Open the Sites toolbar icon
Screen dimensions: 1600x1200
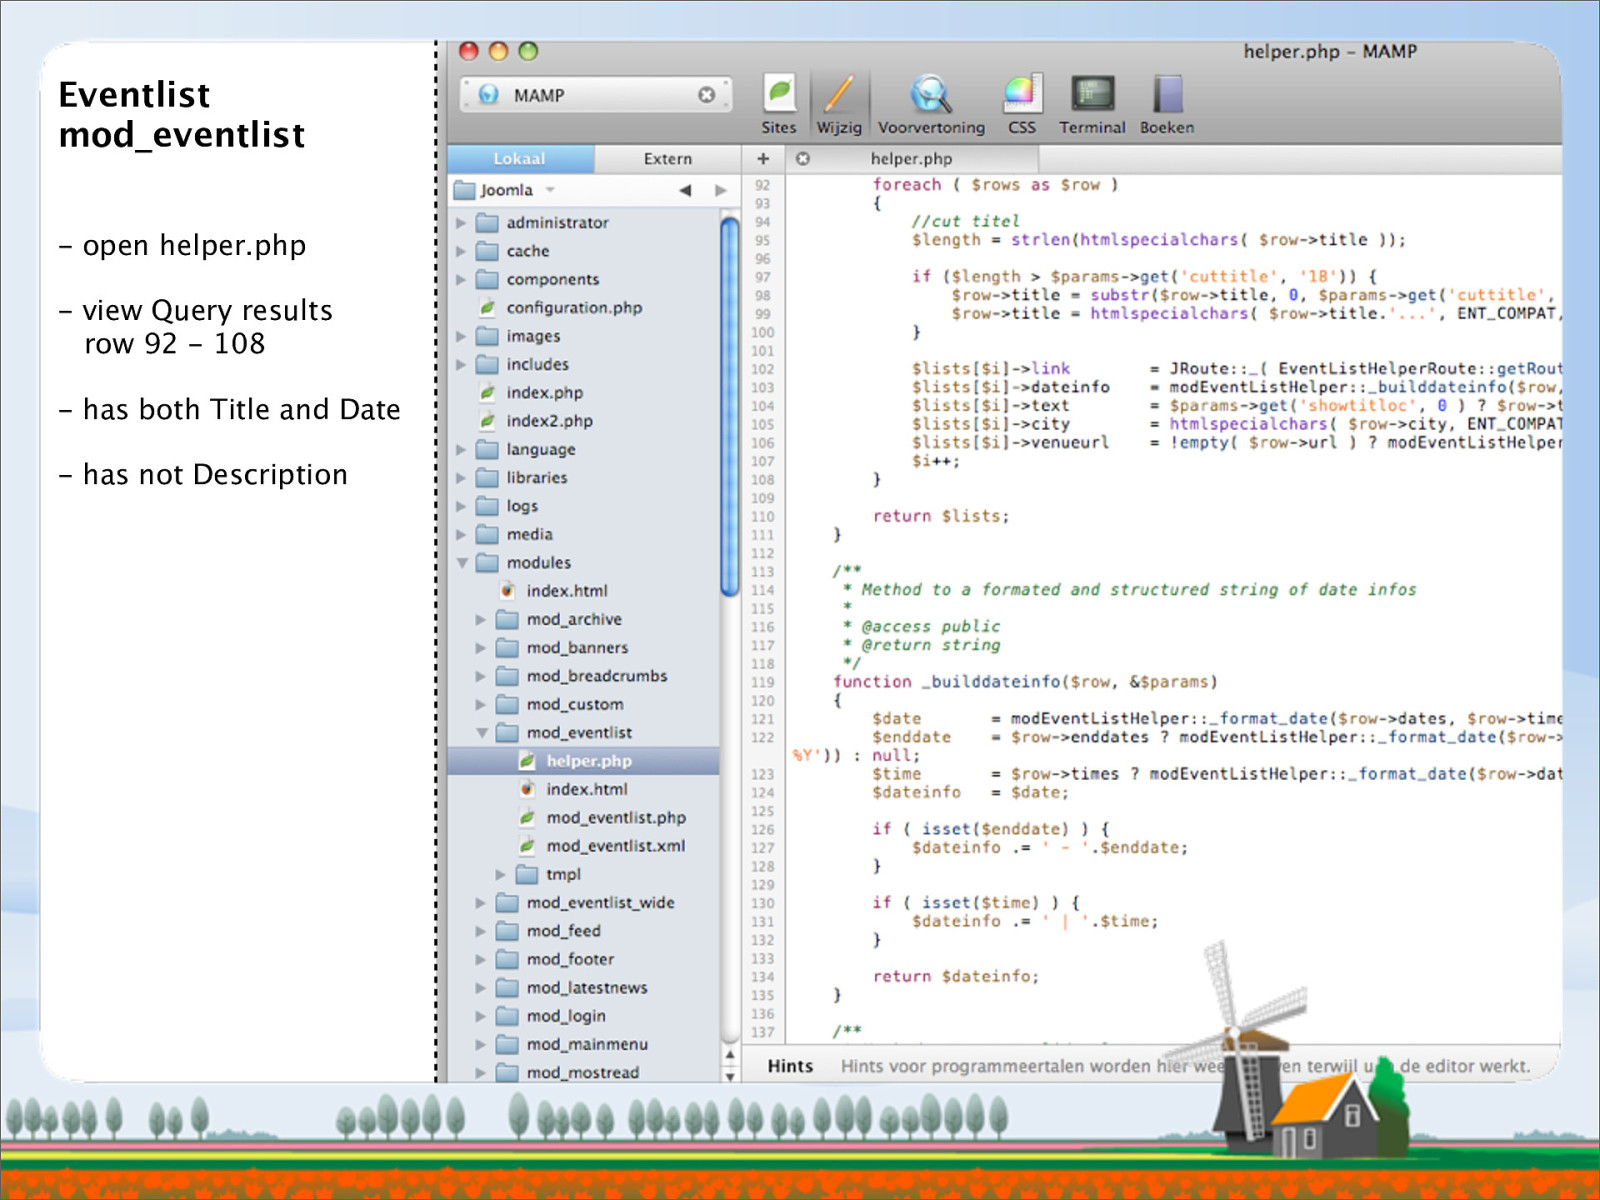779,104
